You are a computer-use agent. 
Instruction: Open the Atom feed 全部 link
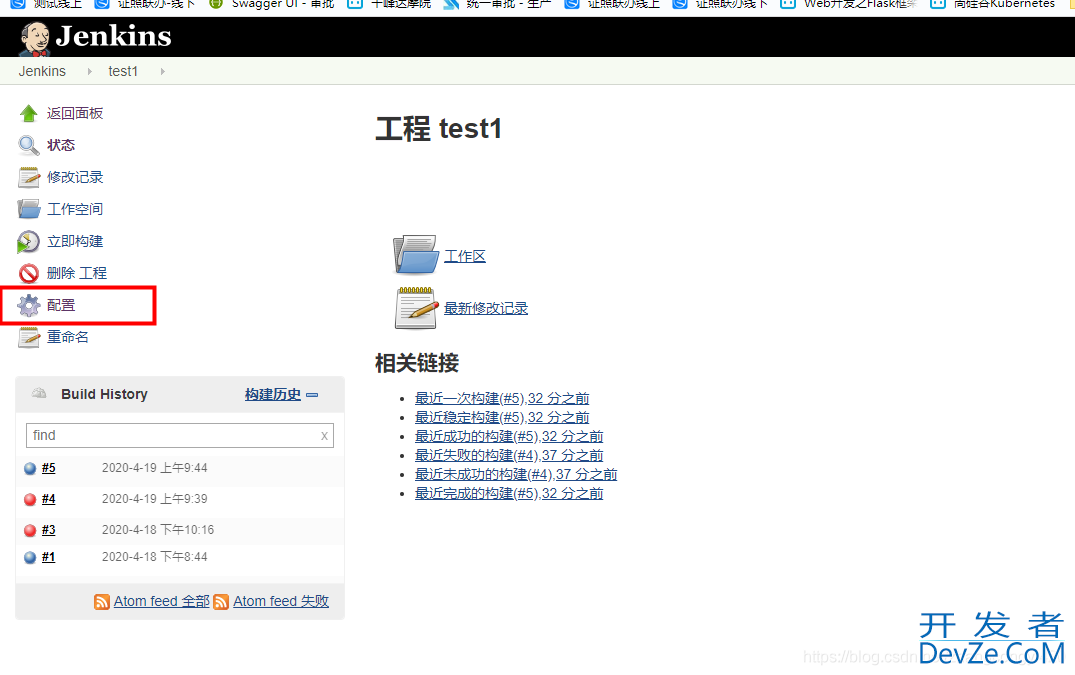point(162,601)
